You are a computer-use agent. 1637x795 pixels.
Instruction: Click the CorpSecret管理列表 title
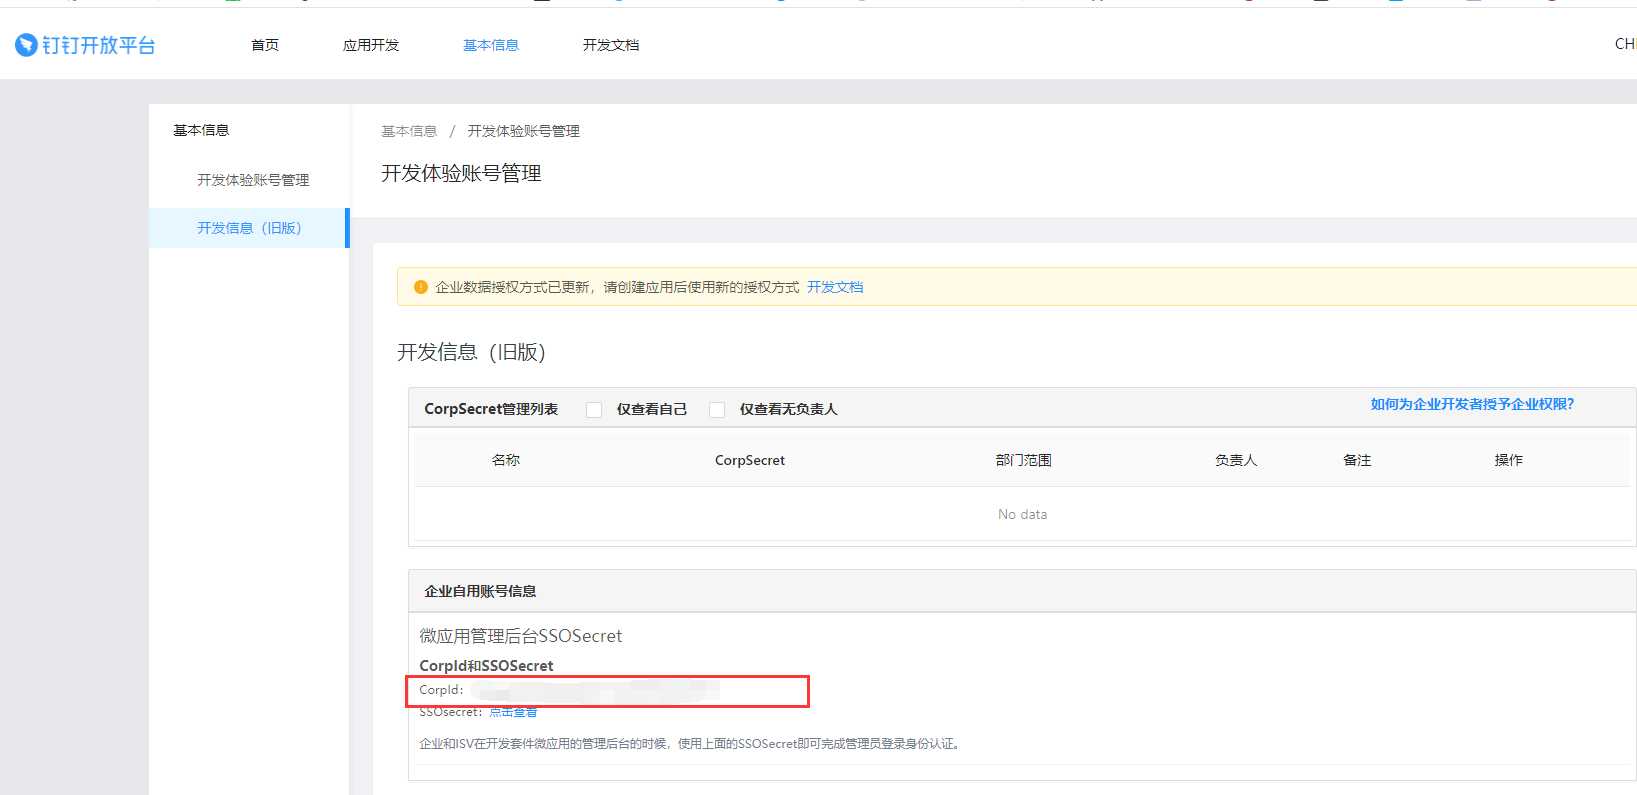click(x=491, y=409)
